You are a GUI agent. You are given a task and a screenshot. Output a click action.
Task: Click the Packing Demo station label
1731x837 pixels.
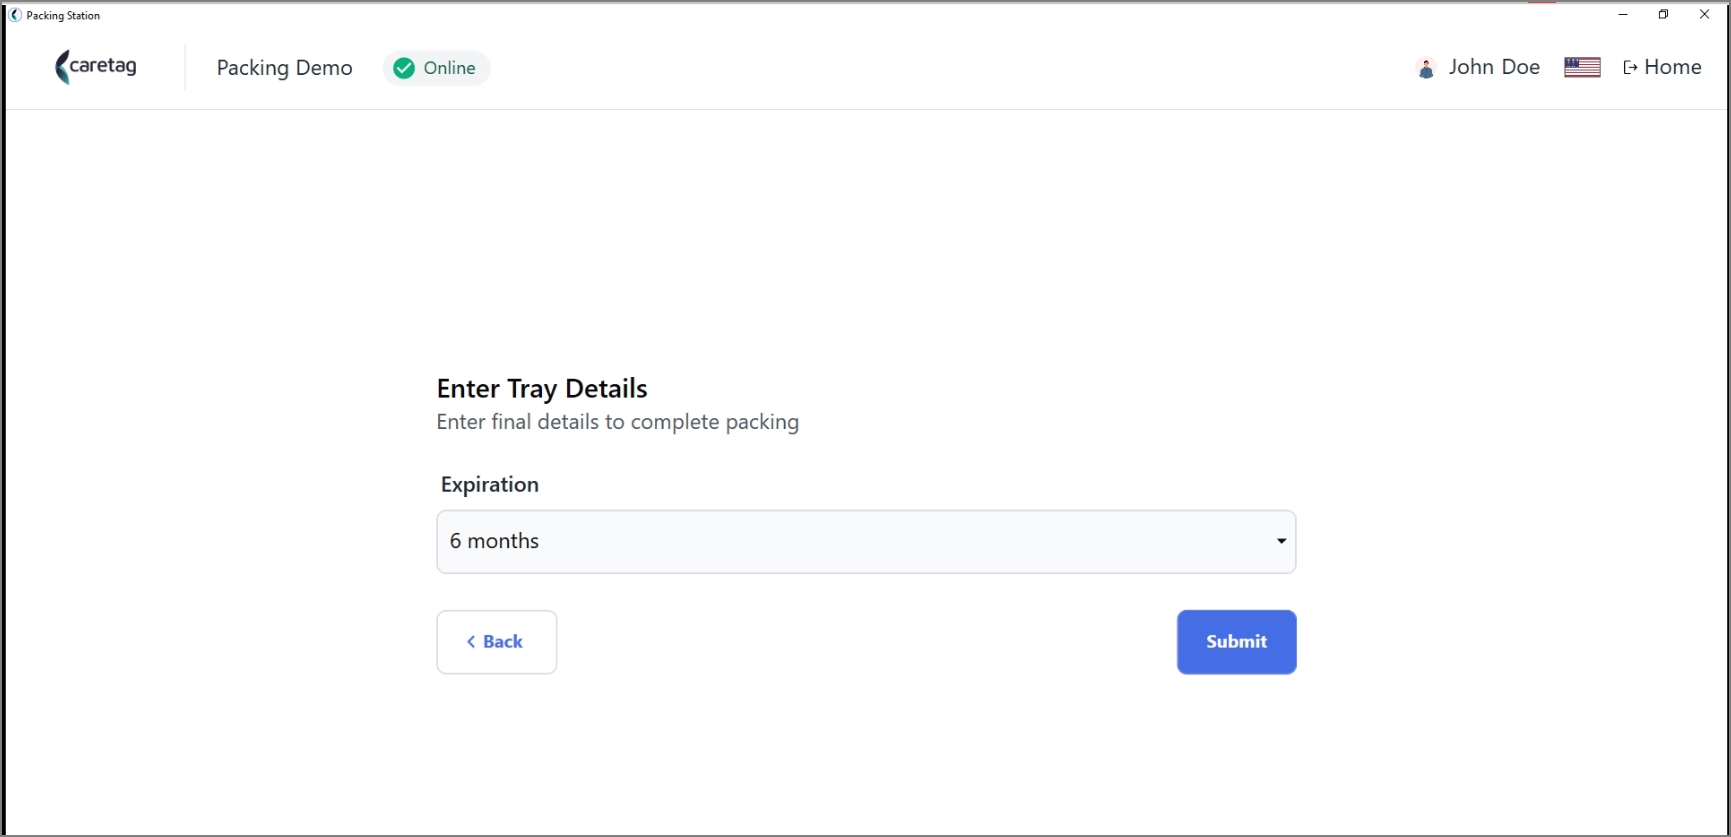click(285, 68)
